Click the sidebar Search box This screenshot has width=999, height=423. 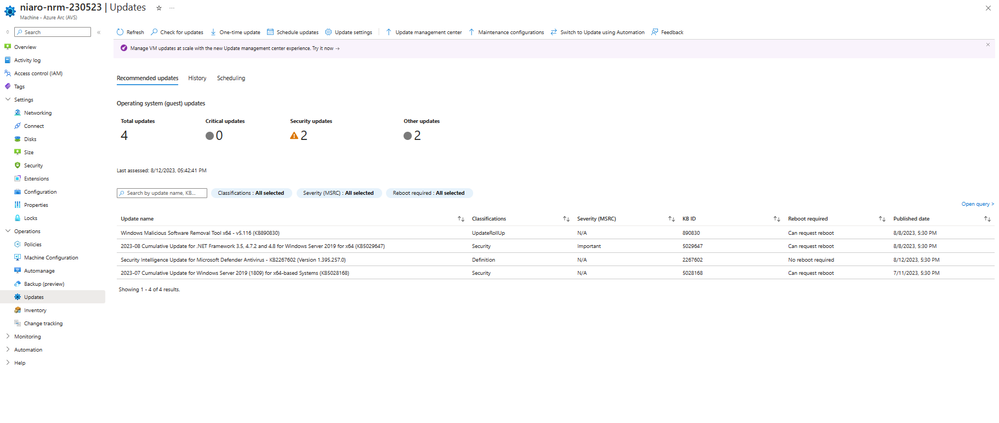[52, 32]
